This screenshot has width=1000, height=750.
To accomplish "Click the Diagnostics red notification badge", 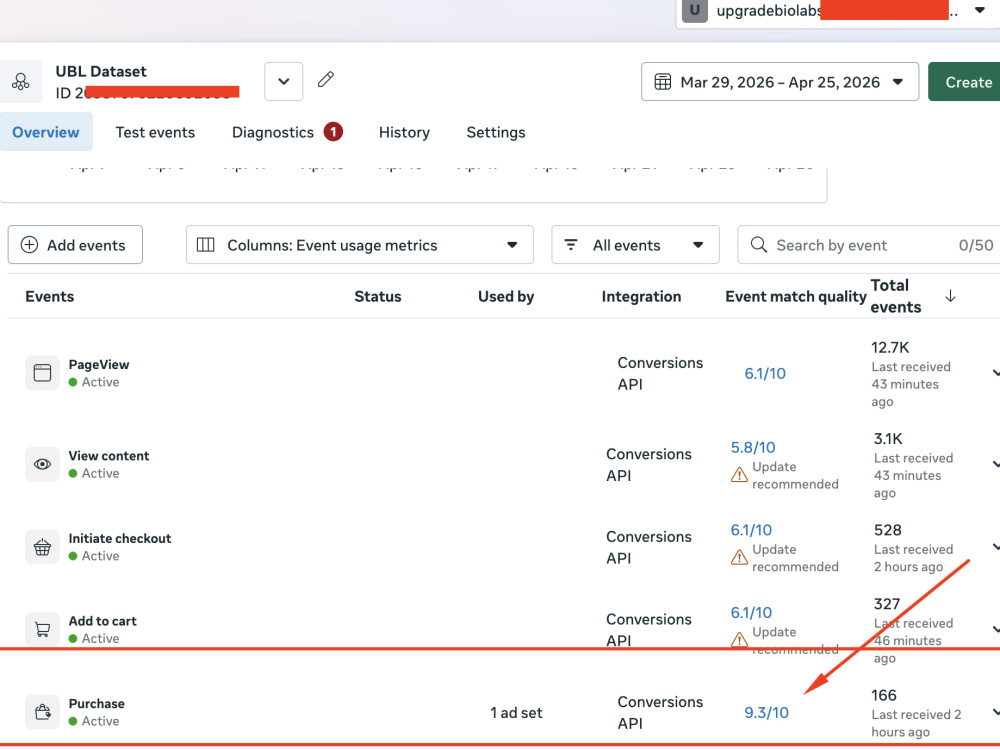I will 333,132.
